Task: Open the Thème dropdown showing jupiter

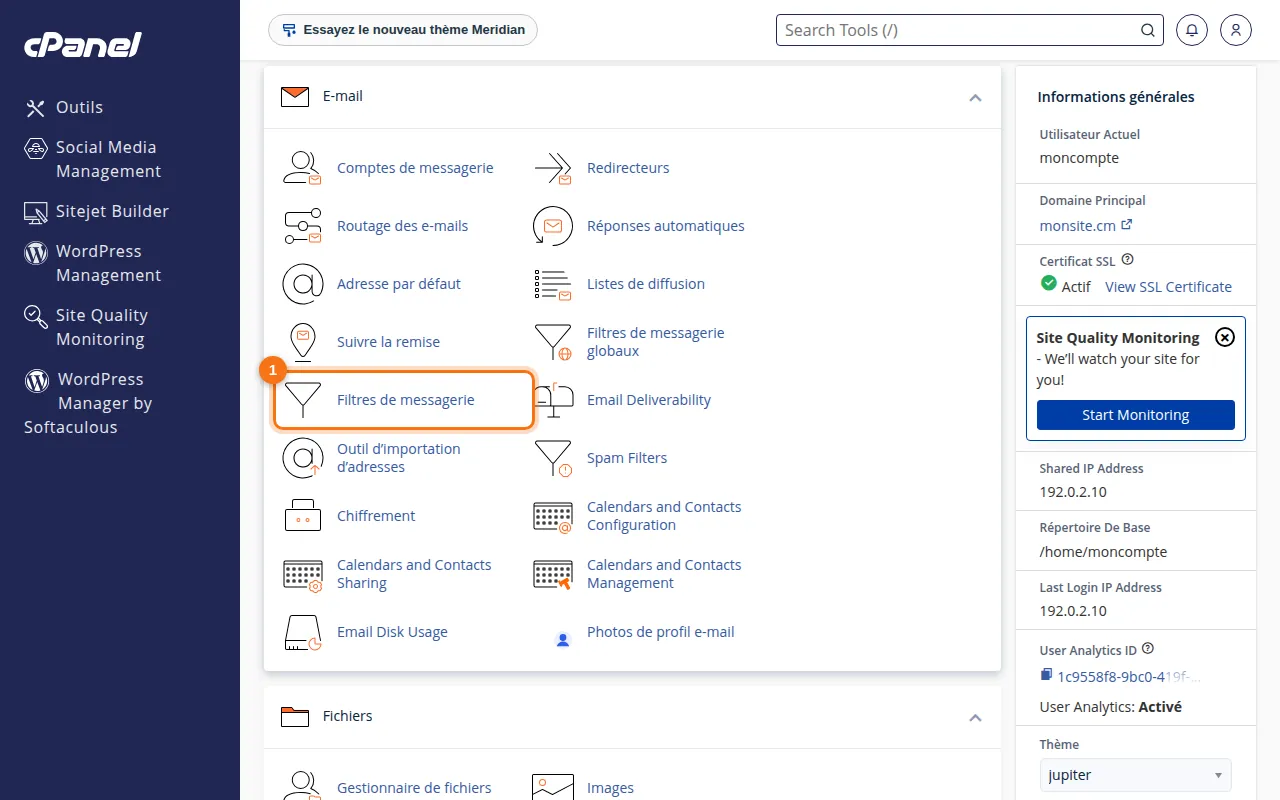Action: point(1136,775)
